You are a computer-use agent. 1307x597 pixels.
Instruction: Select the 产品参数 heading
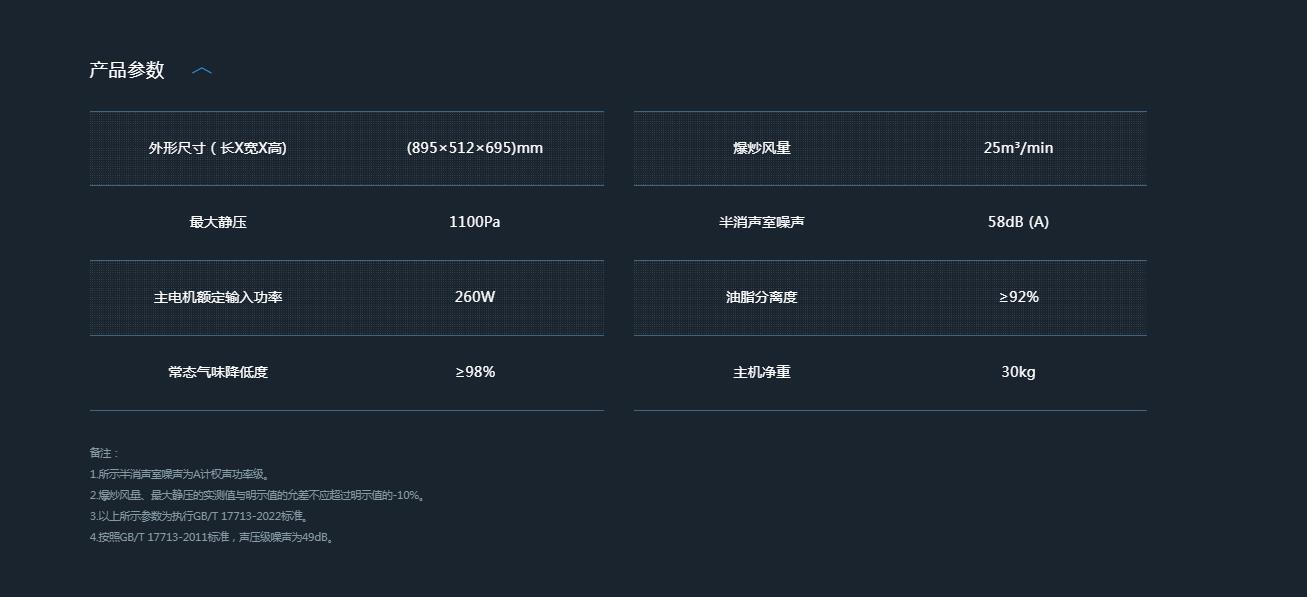click(x=127, y=70)
